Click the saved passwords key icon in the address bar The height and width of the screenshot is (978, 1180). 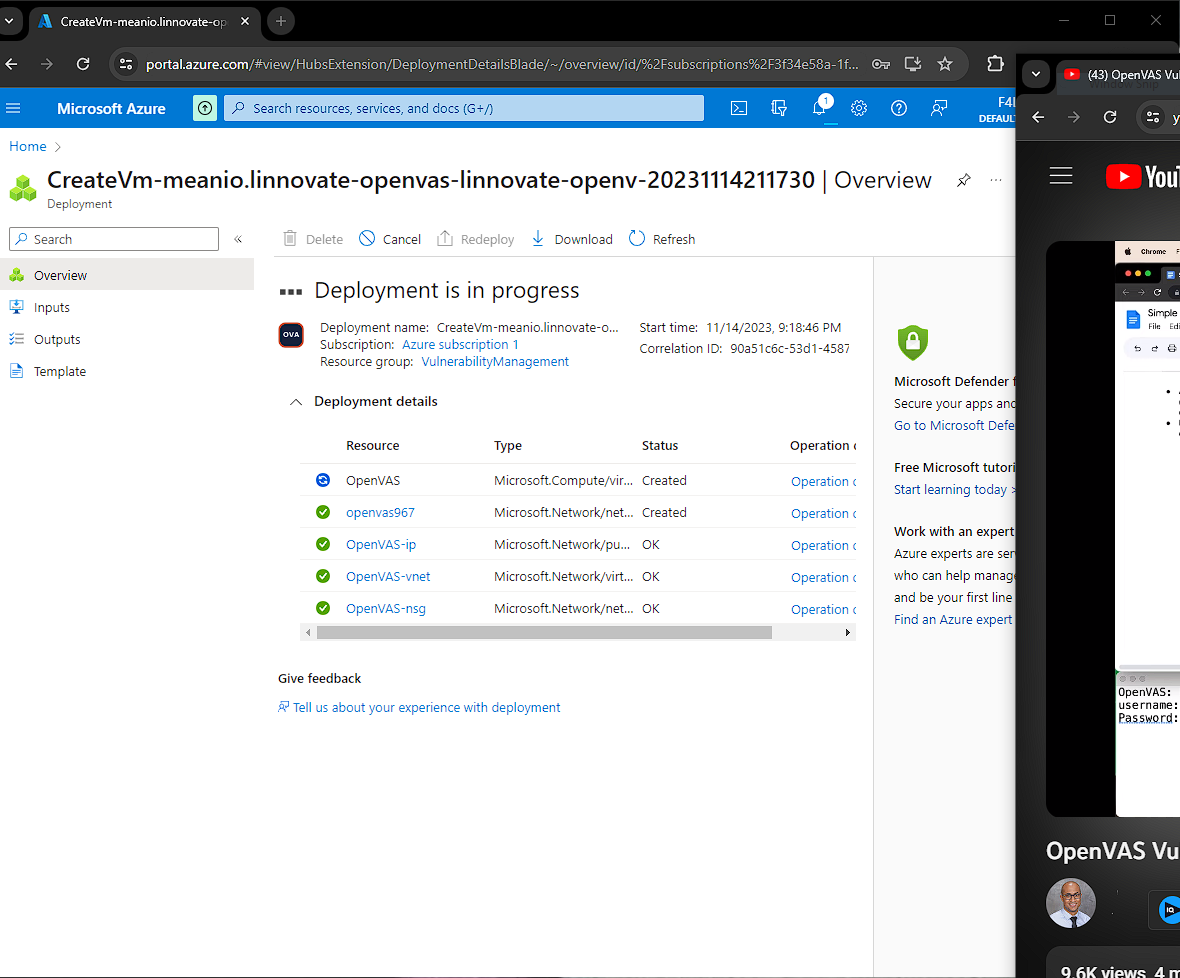point(881,64)
